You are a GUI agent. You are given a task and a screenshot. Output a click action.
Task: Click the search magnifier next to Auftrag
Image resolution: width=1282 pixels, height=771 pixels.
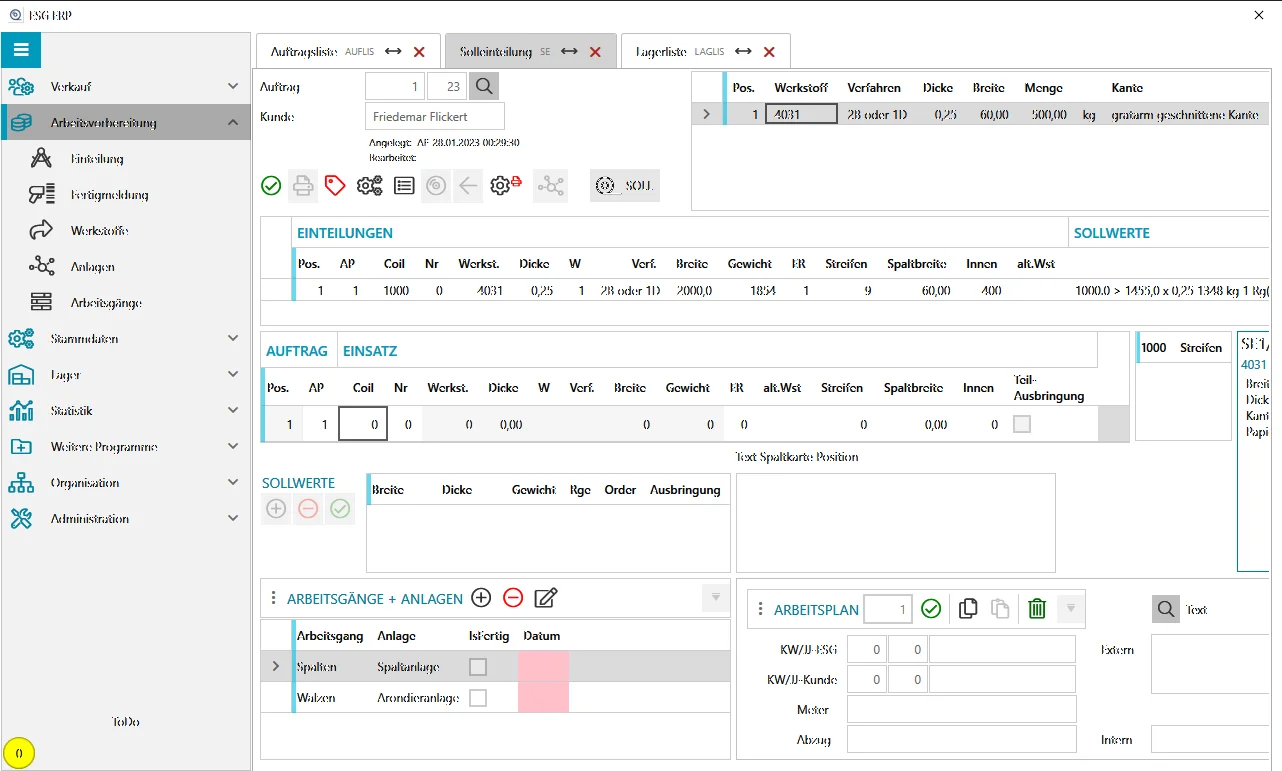484,87
